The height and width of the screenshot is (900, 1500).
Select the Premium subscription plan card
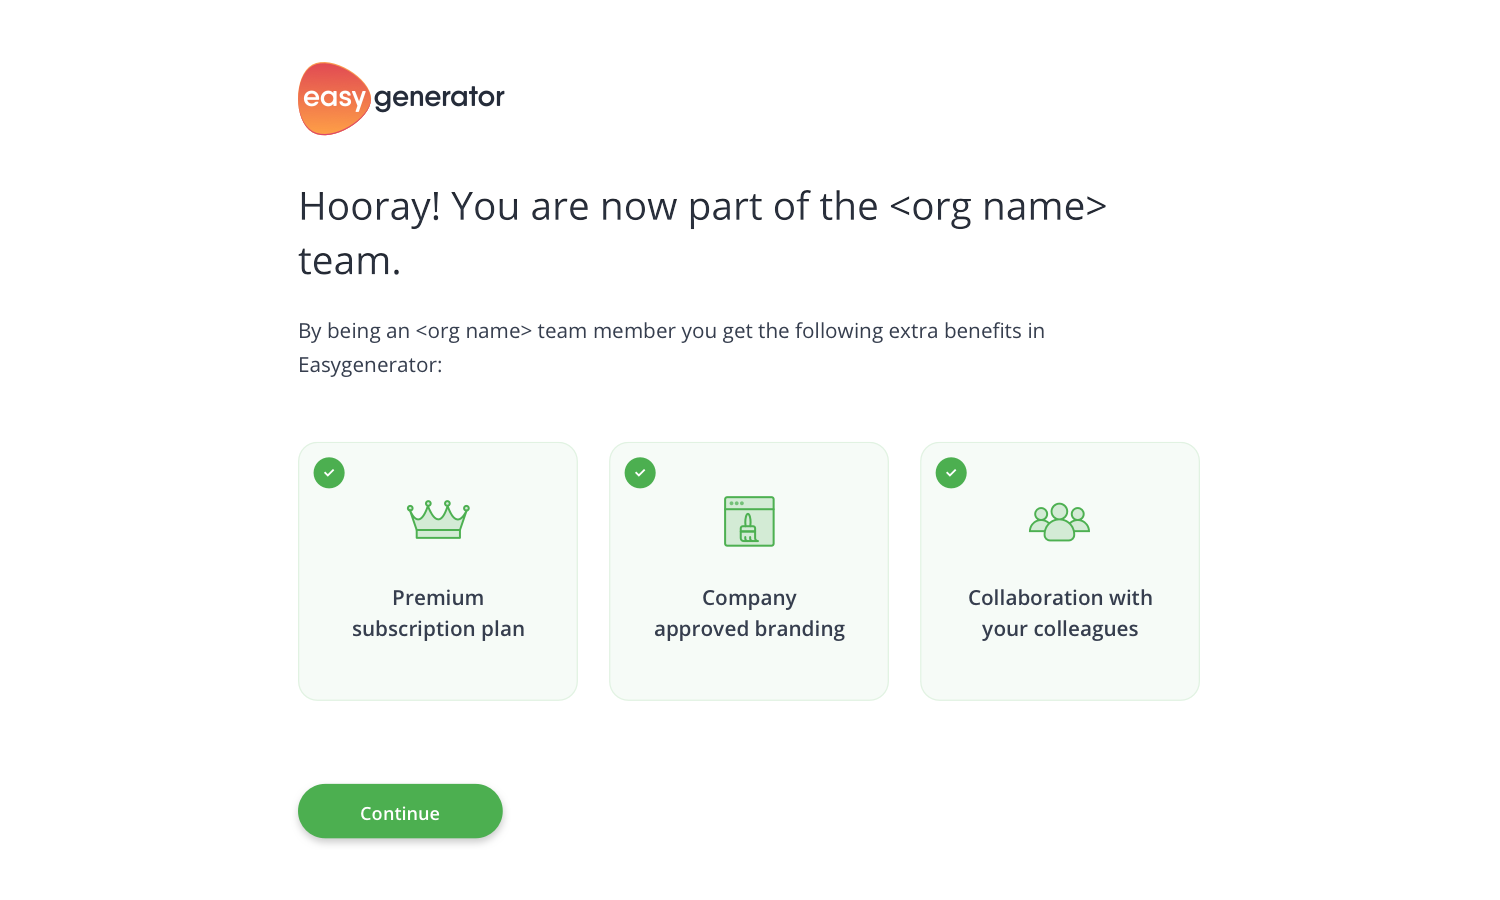pos(438,571)
